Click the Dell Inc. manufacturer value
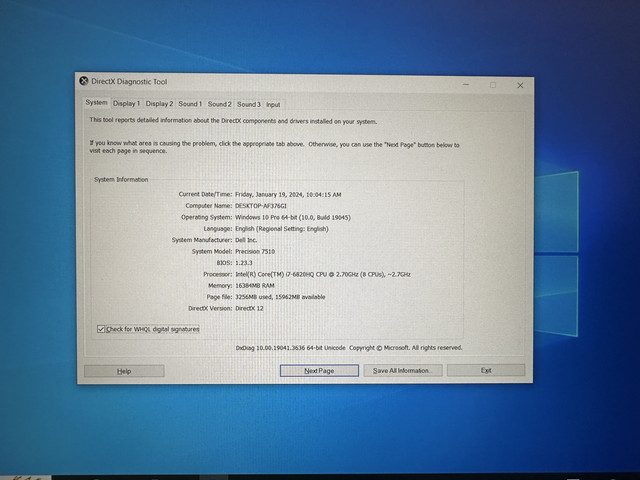This screenshot has height=480, width=640. click(x=246, y=240)
